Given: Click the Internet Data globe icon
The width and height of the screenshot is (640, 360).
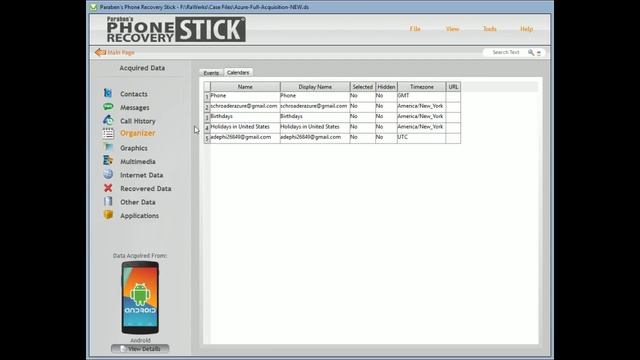Looking at the screenshot, I should (108, 174).
